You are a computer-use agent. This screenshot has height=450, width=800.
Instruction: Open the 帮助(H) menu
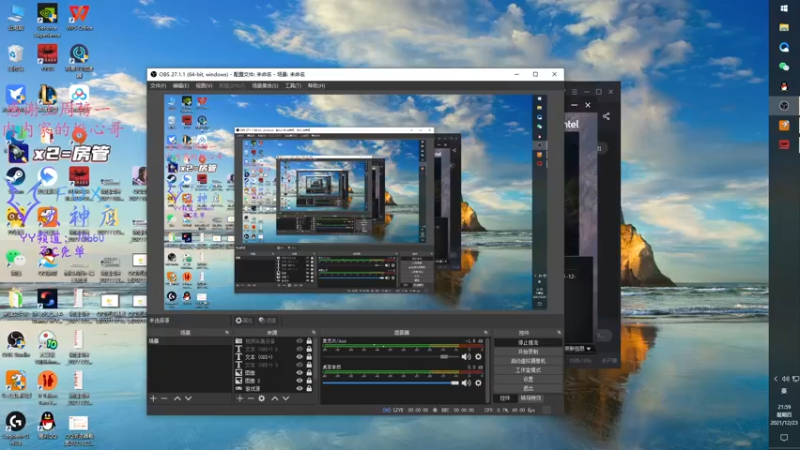(x=316, y=86)
